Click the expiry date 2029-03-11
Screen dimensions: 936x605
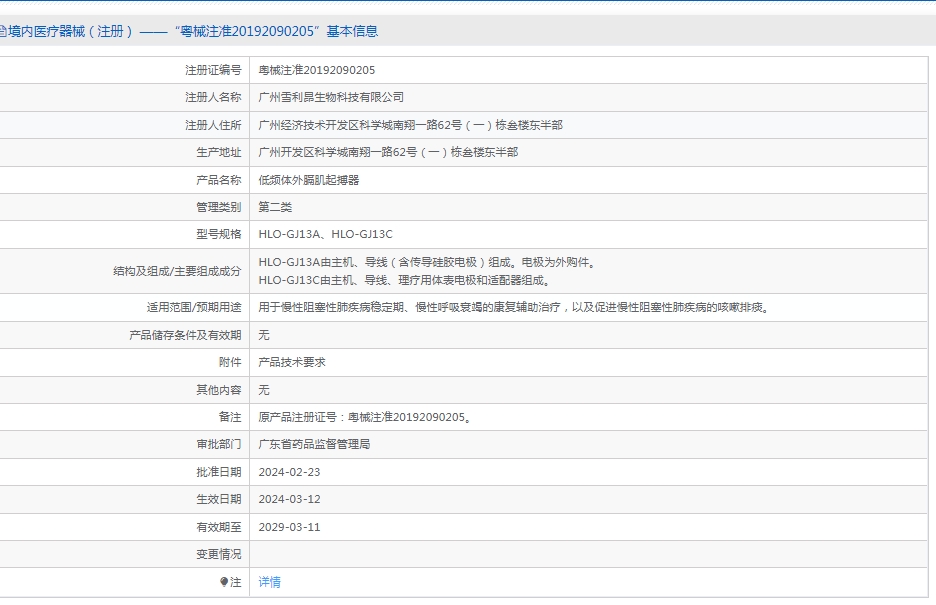pos(289,527)
